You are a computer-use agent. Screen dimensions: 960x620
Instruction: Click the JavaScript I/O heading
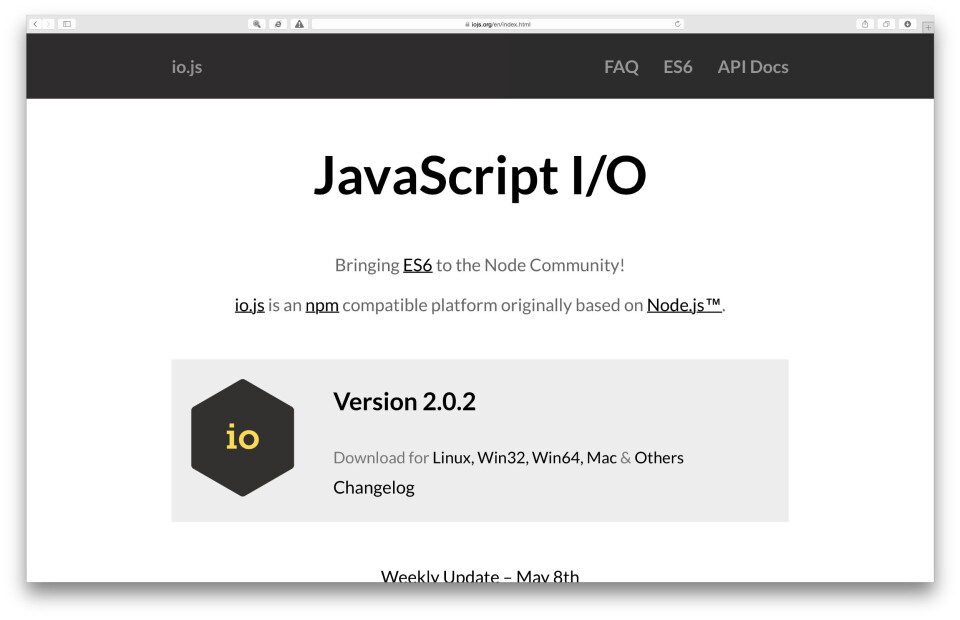[x=480, y=176]
